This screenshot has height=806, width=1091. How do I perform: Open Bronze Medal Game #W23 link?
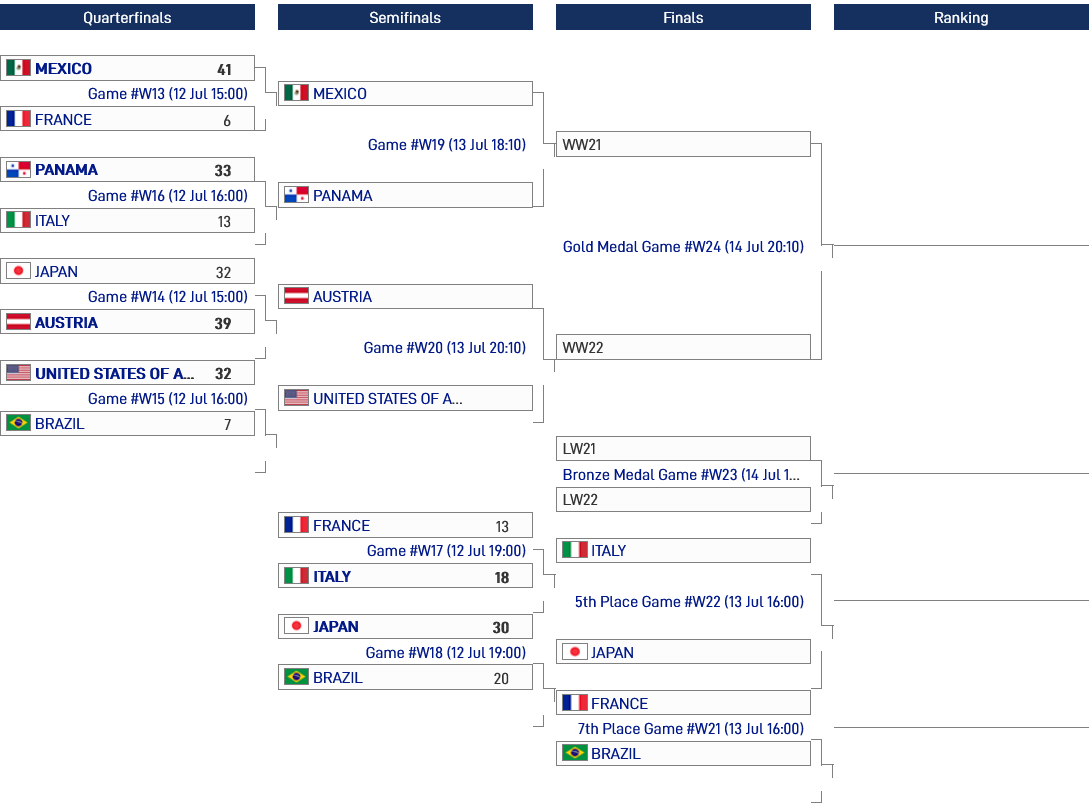681,475
